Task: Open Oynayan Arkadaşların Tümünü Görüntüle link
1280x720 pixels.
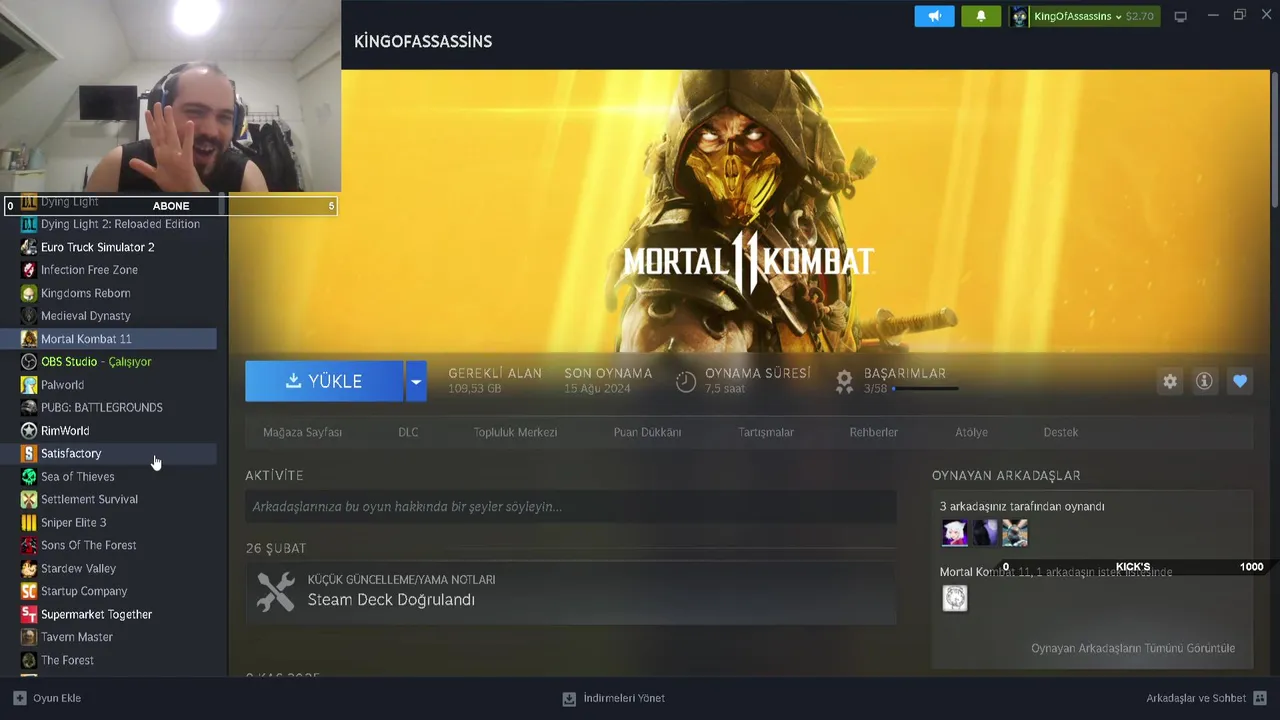Action: 1133,648
